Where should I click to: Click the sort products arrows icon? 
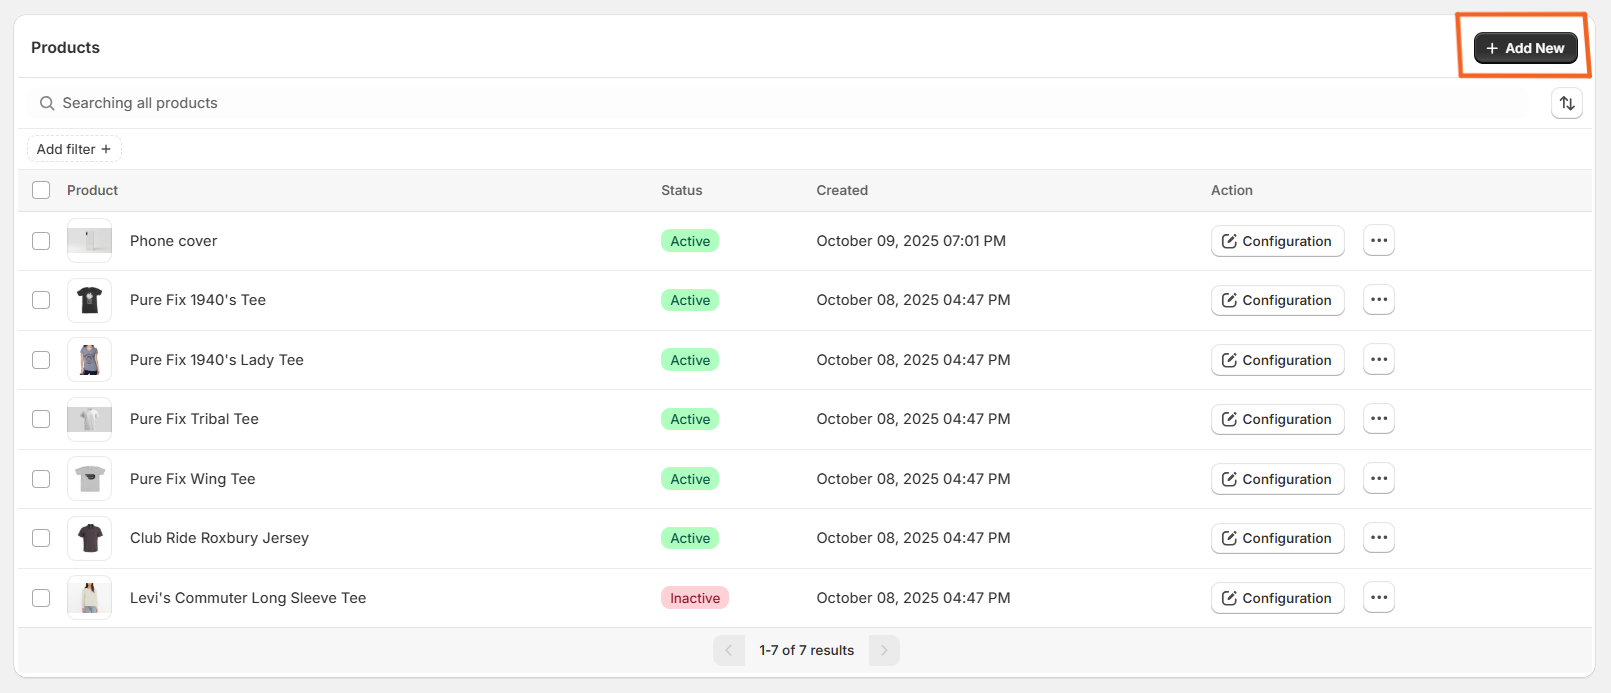1566,103
